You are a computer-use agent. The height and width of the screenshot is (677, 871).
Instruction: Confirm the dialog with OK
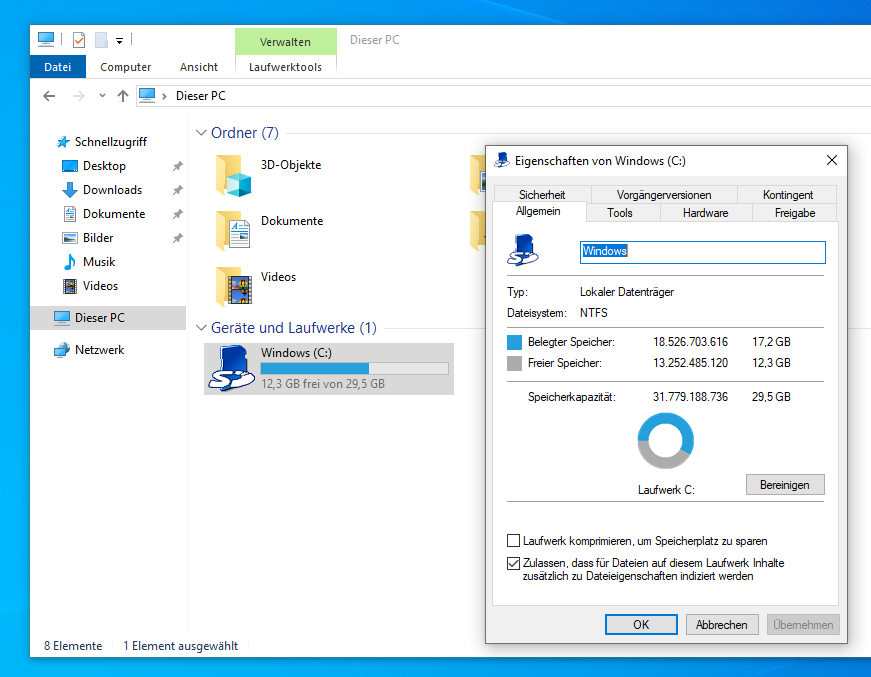pyautogui.click(x=641, y=625)
